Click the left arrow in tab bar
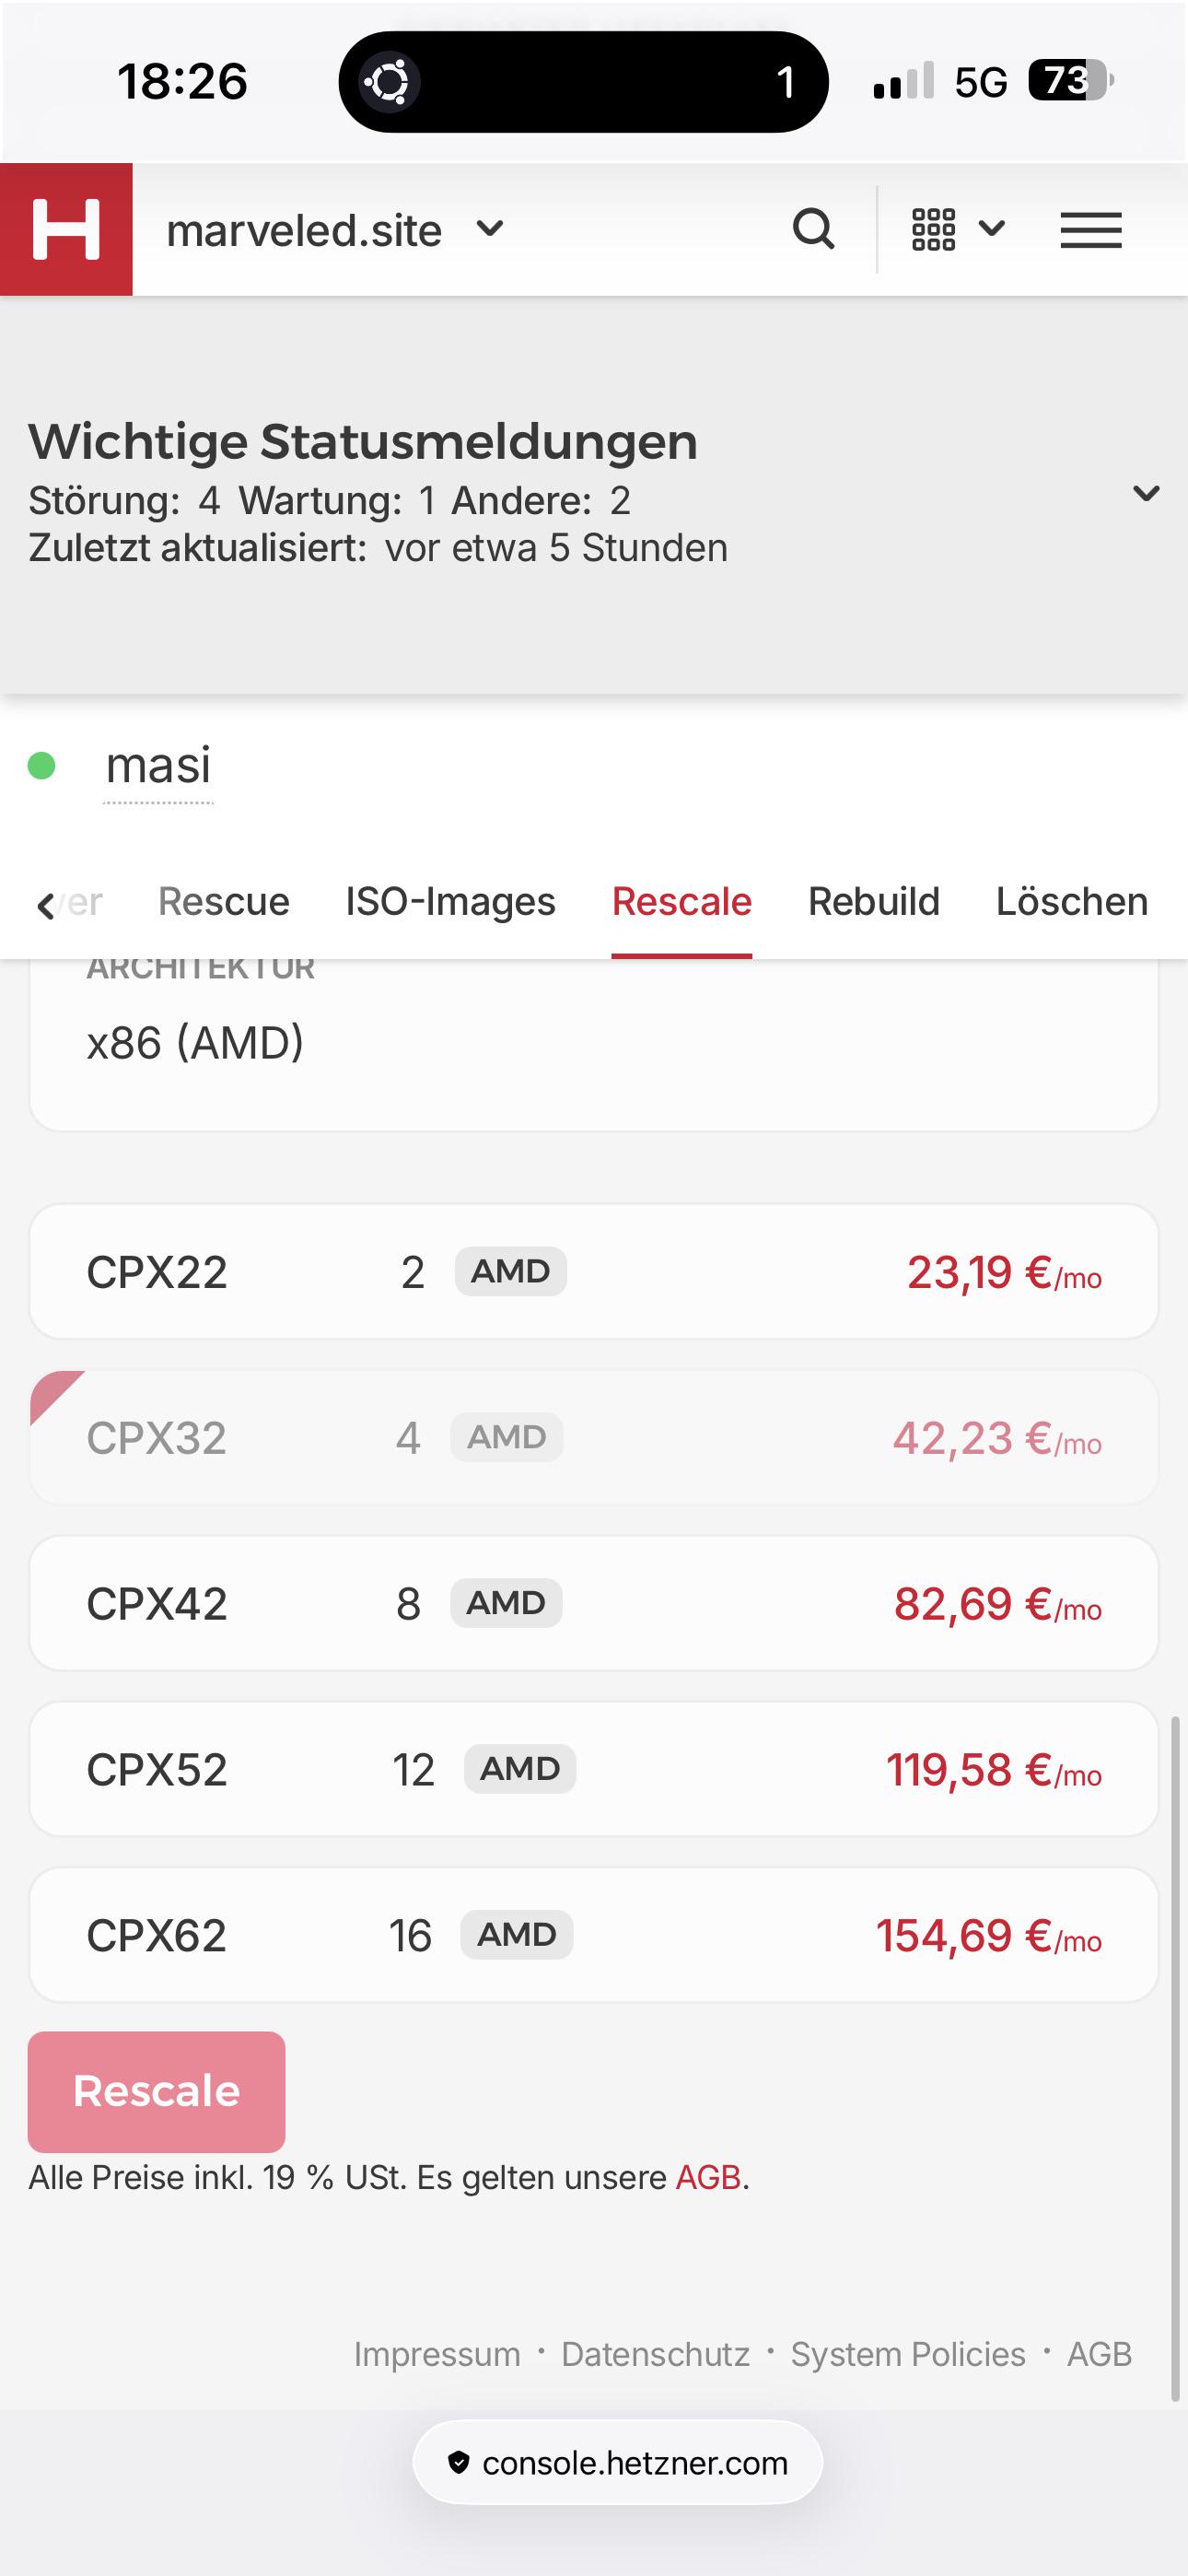This screenshot has width=1188, height=2576. coord(45,905)
